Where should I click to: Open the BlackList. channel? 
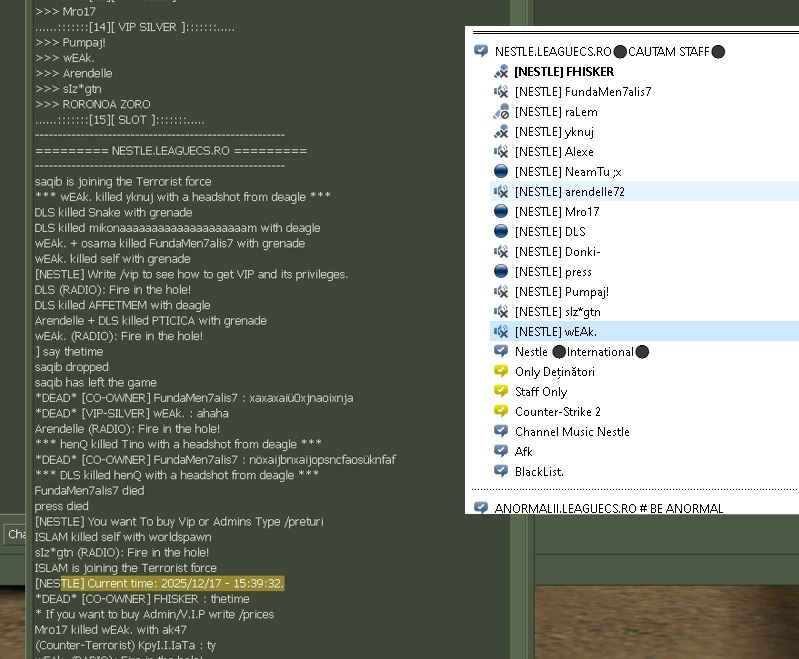[539, 471]
